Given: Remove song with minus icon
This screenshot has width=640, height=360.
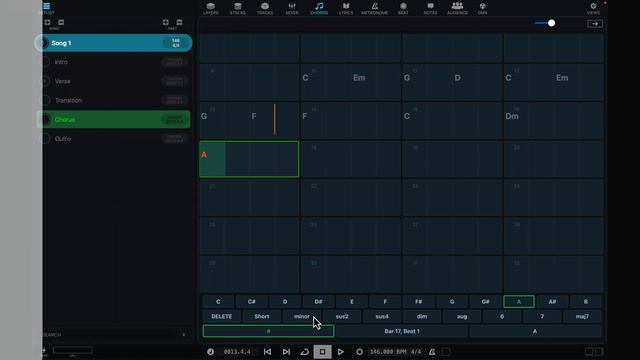Looking at the screenshot, I should click(61, 22).
